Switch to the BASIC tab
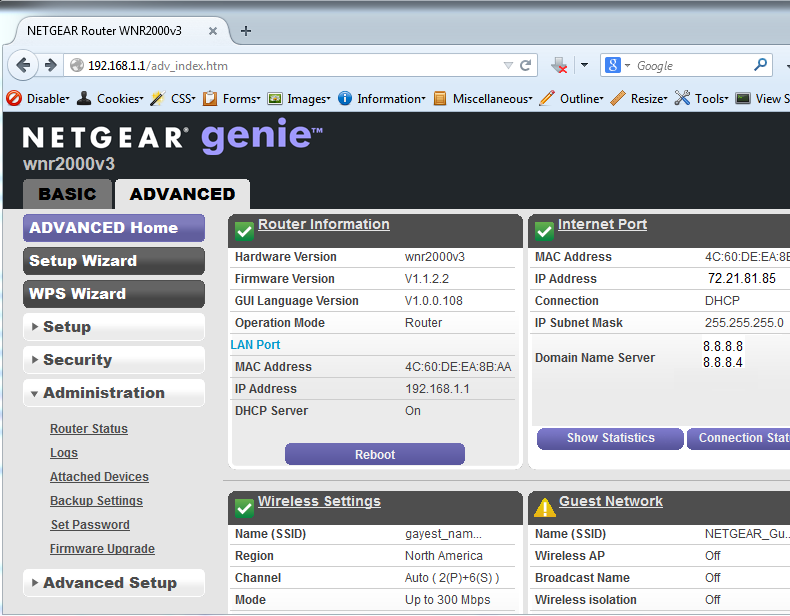 tap(68, 194)
